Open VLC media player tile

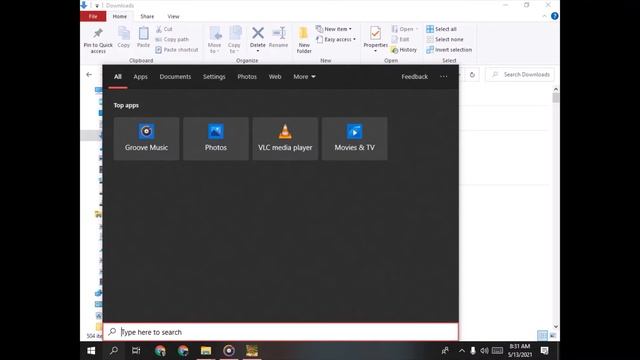coord(285,138)
